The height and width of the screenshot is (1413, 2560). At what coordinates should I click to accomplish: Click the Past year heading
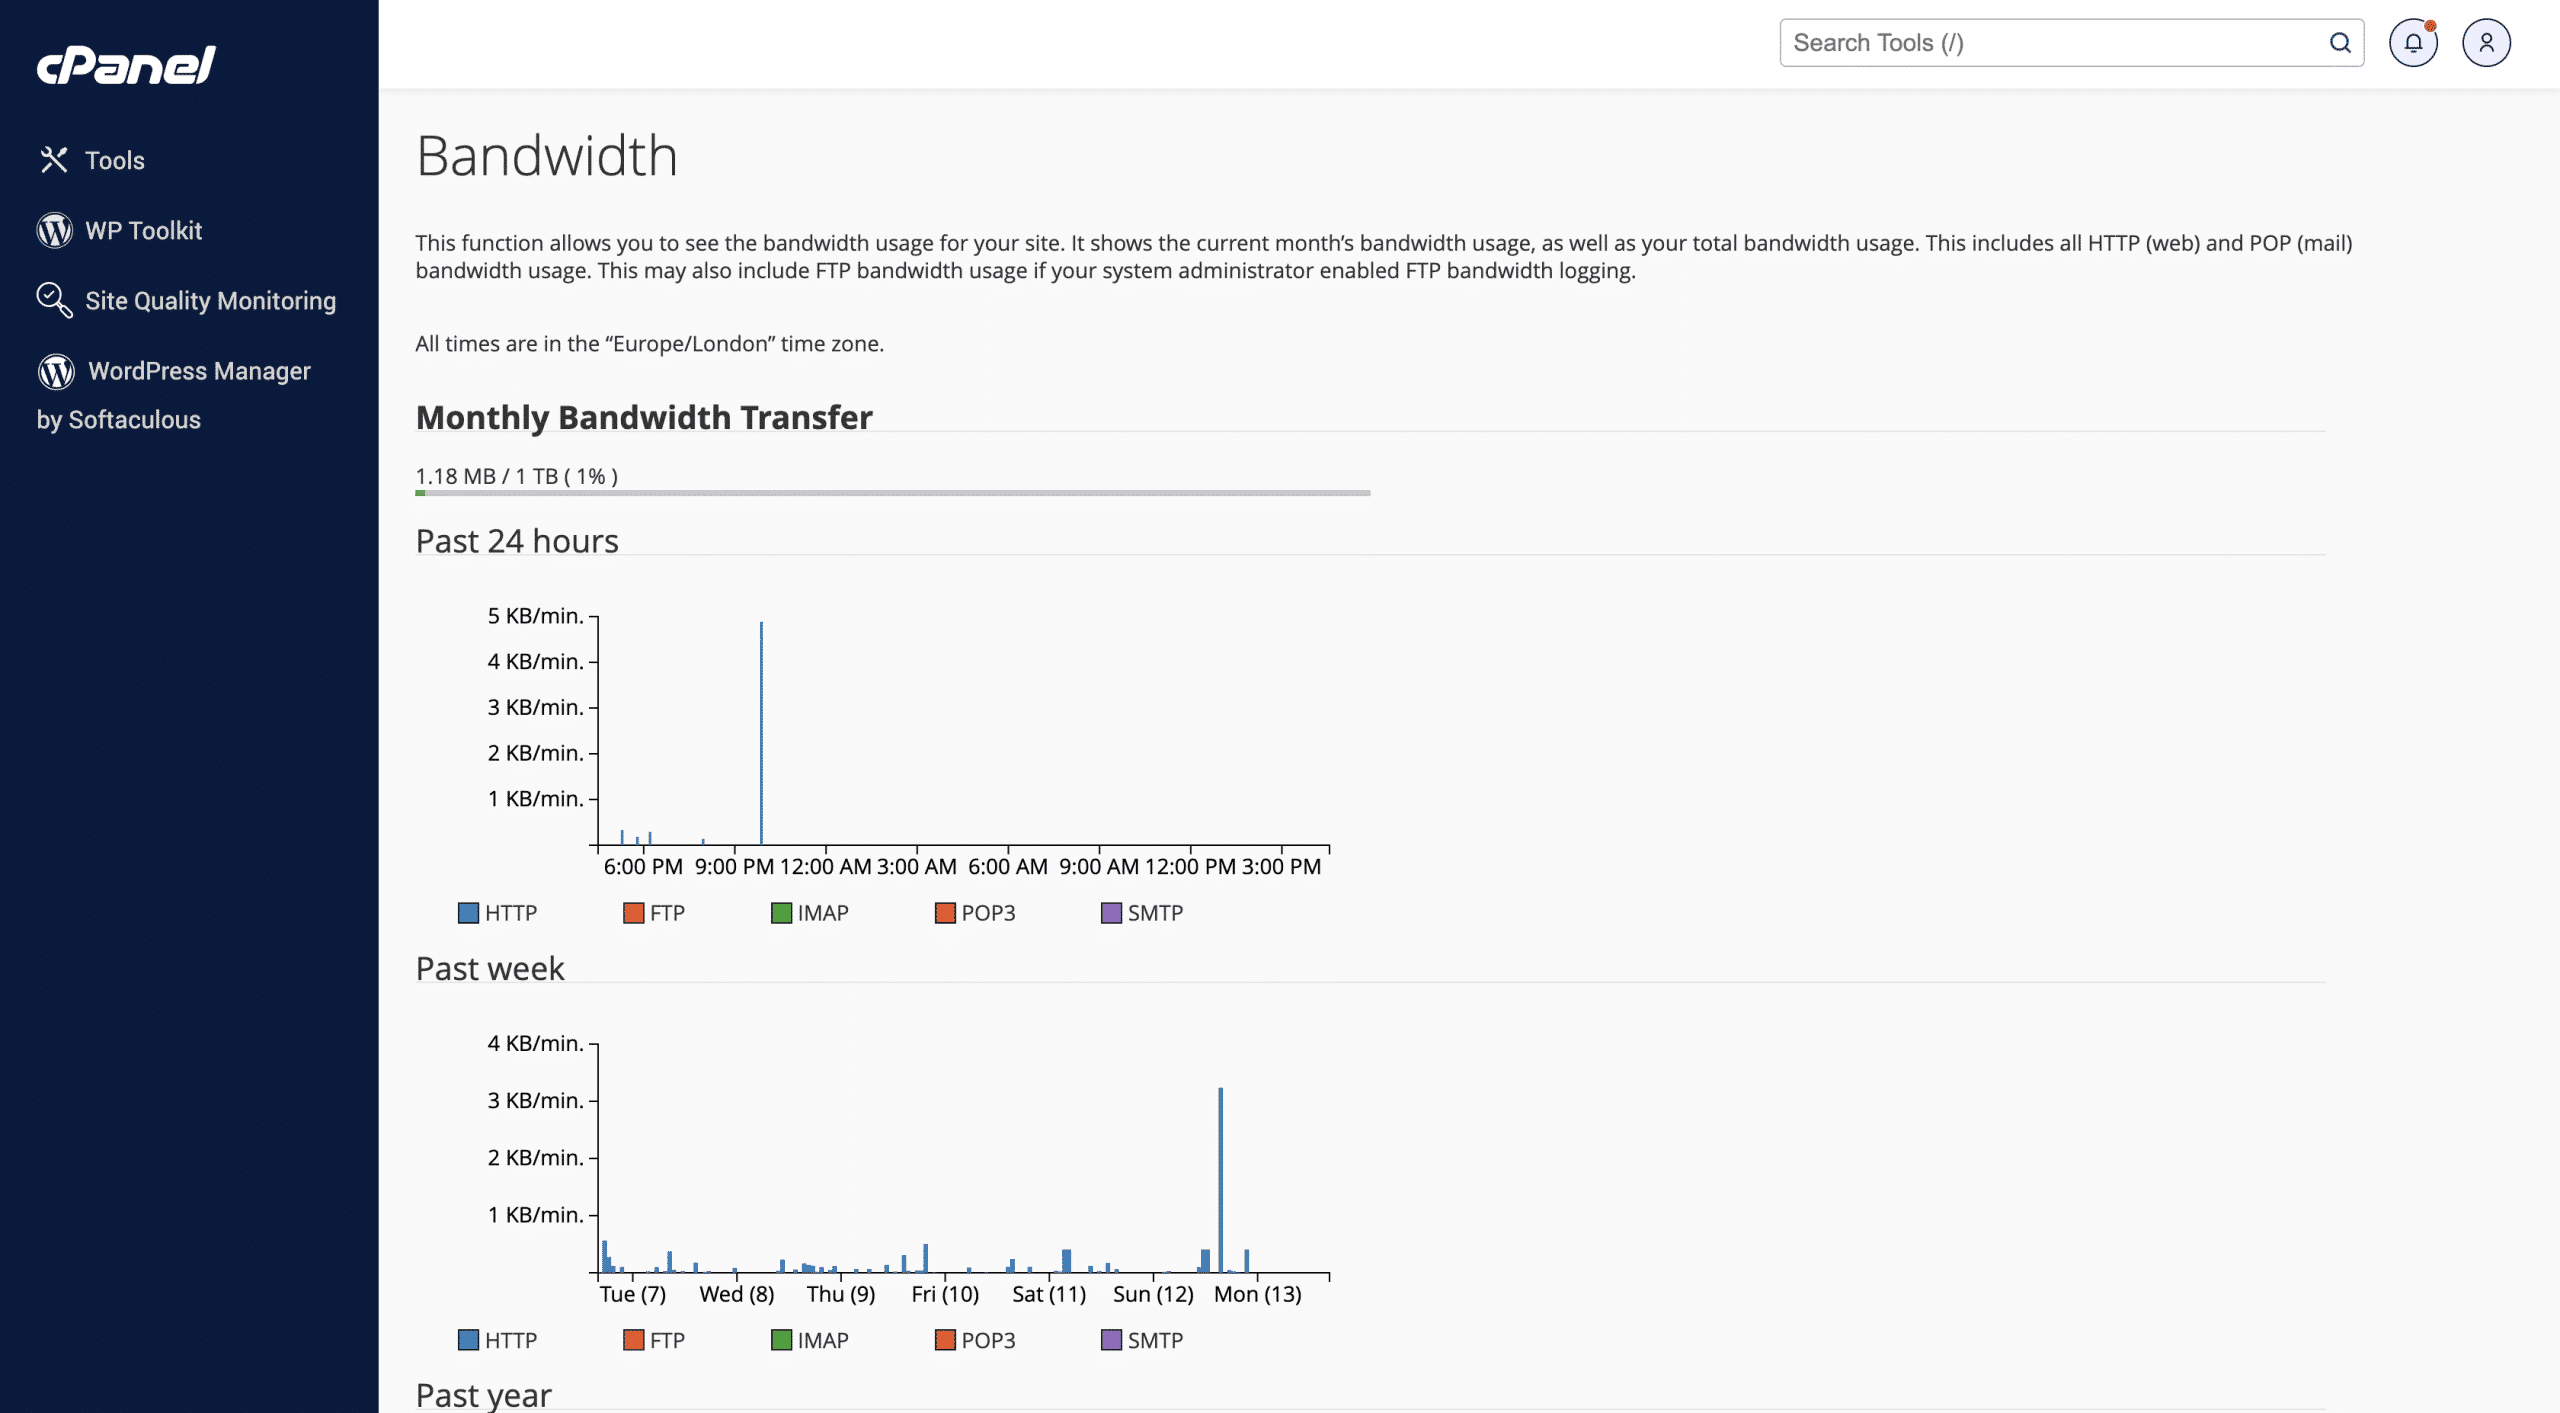[484, 1395]
